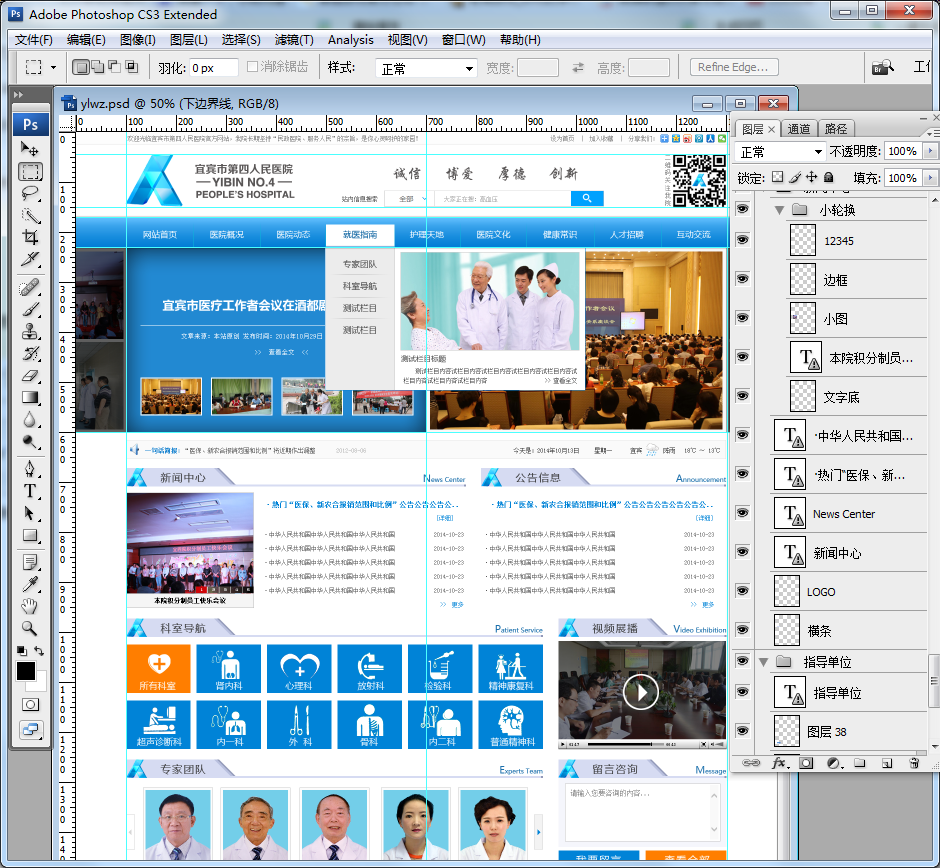940x868 pixels.
Task: Expand the collapsed toolbox double-arrow
Action: click(19, 95)
